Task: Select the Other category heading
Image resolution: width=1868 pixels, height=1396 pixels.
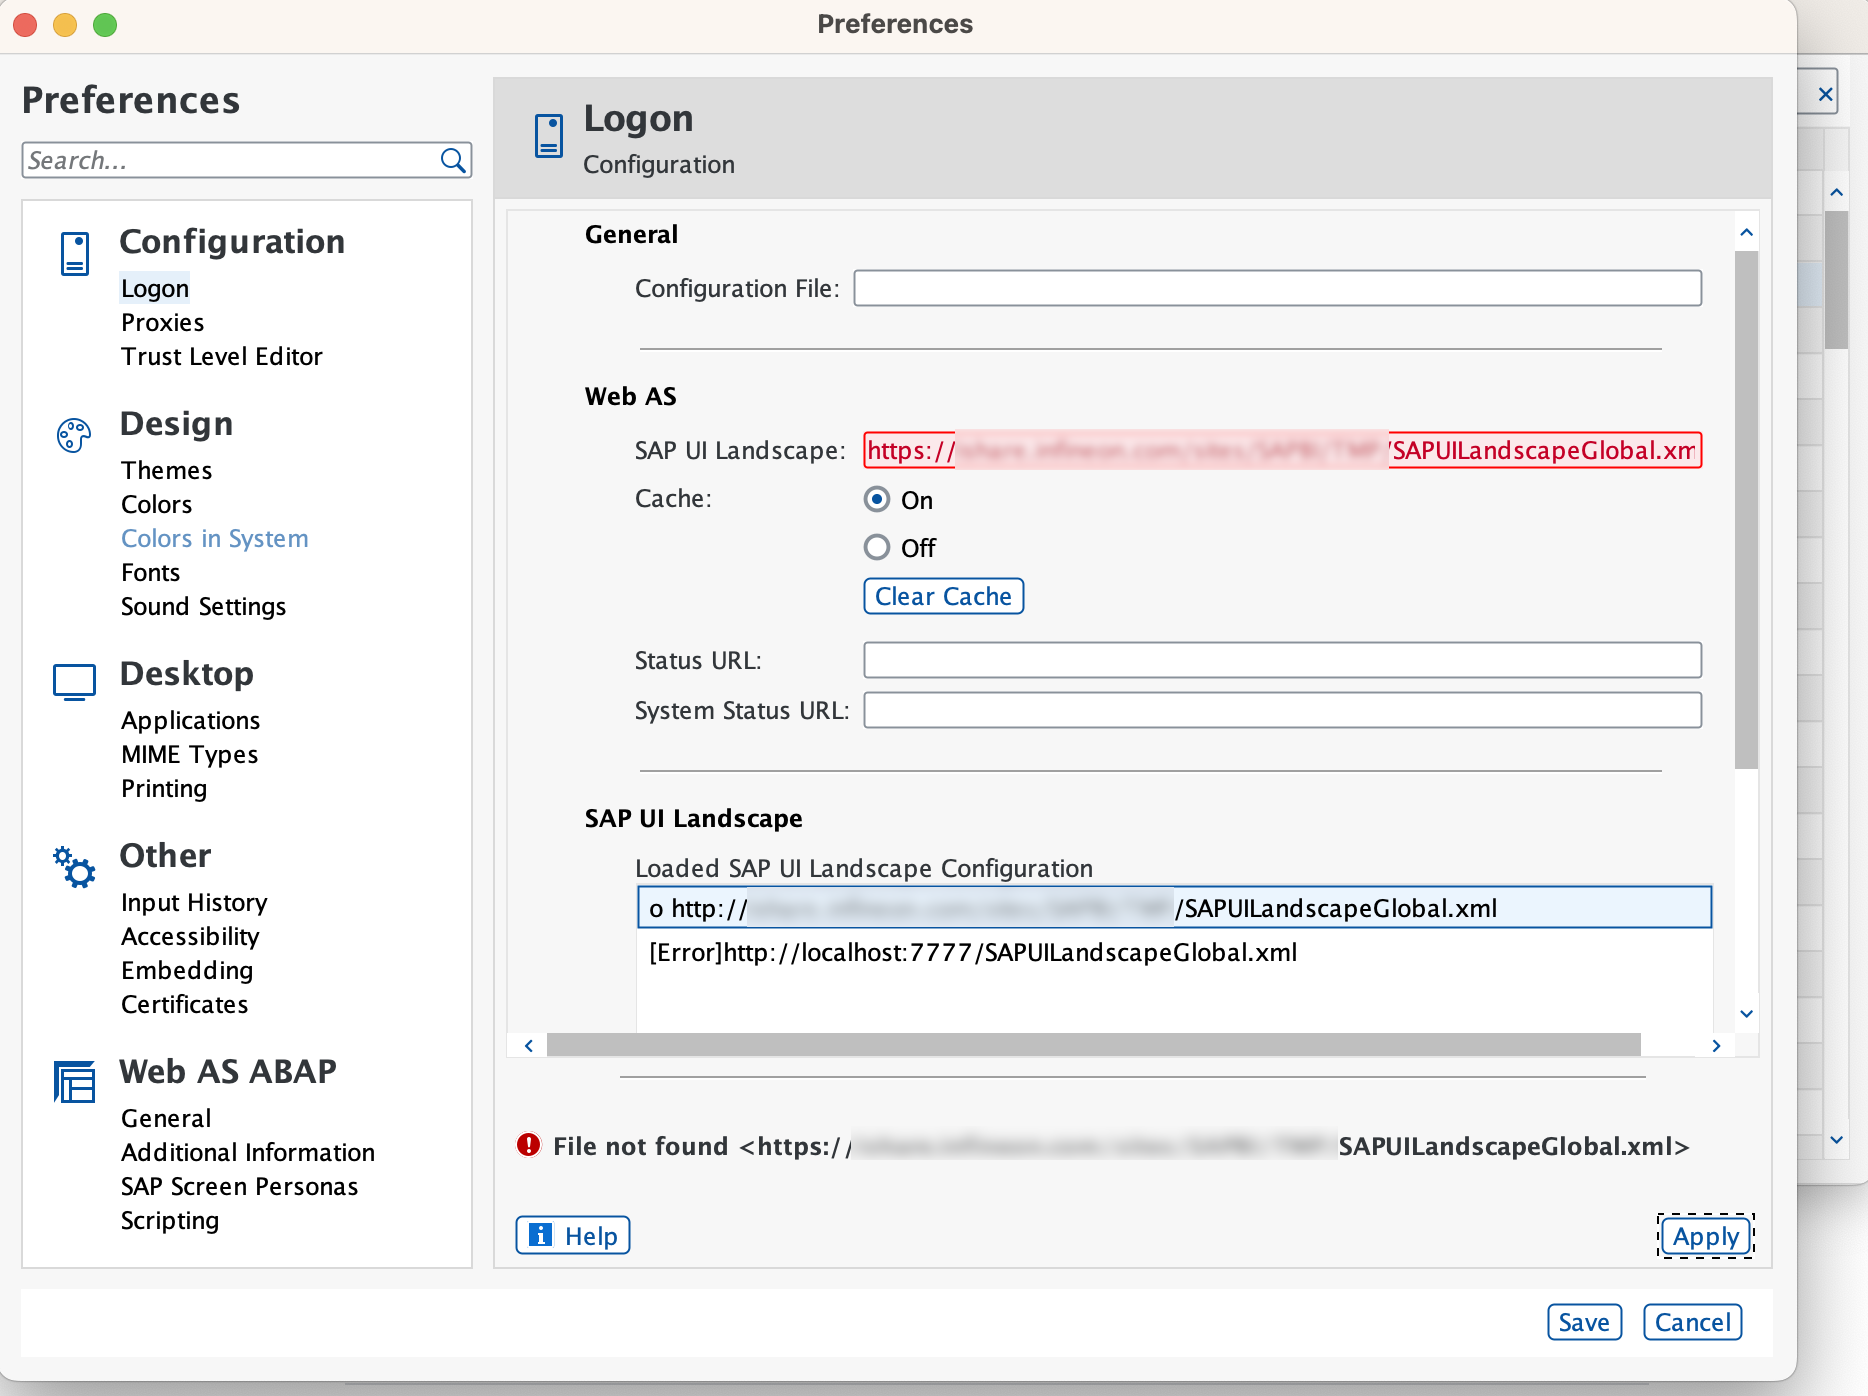Action: click(x=165, y=856)
